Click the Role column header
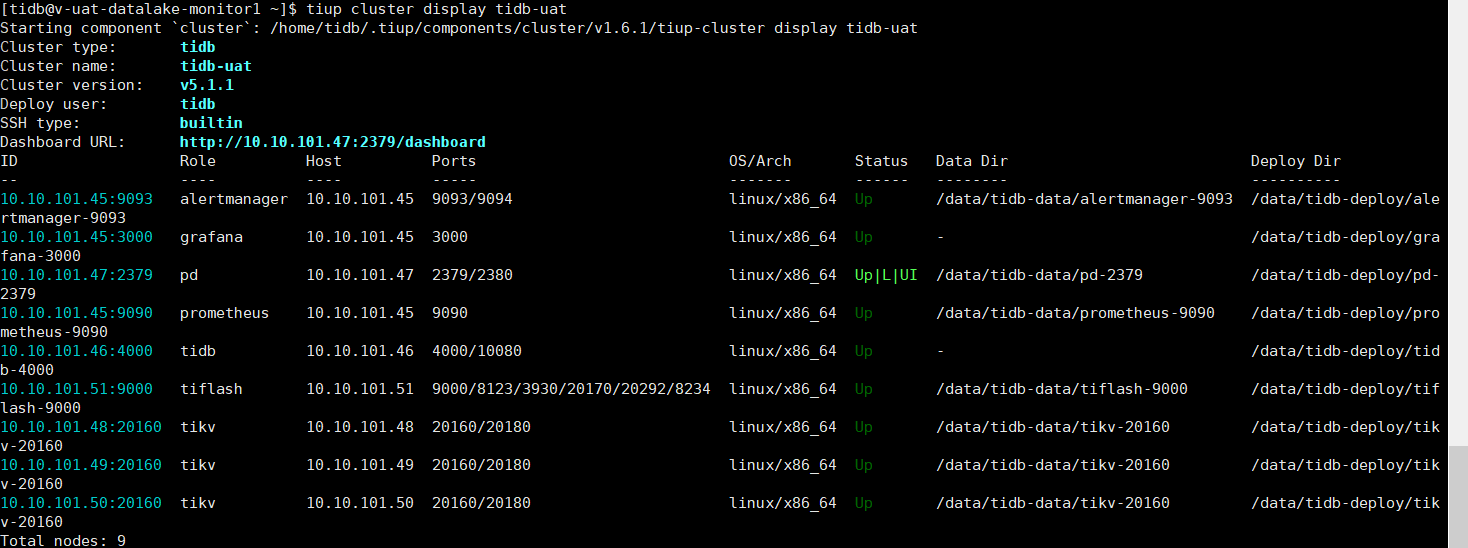1468x548 pixels. [x=198, y=161]
